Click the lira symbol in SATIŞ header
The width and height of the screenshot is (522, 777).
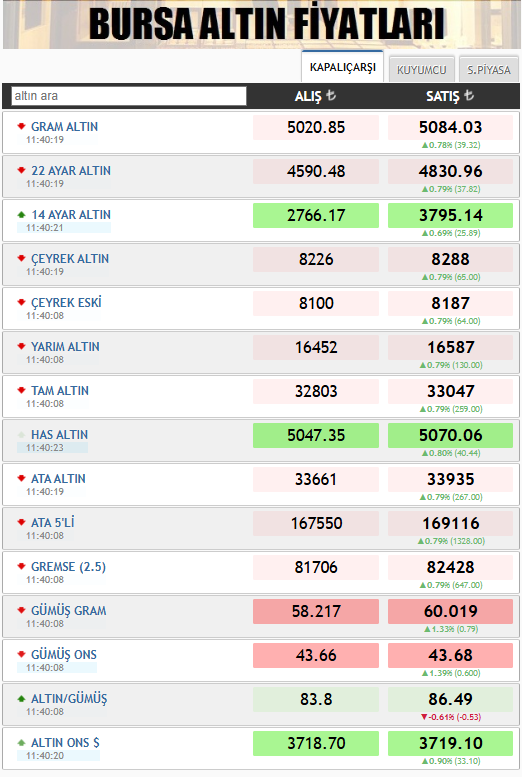coord(469,95)
